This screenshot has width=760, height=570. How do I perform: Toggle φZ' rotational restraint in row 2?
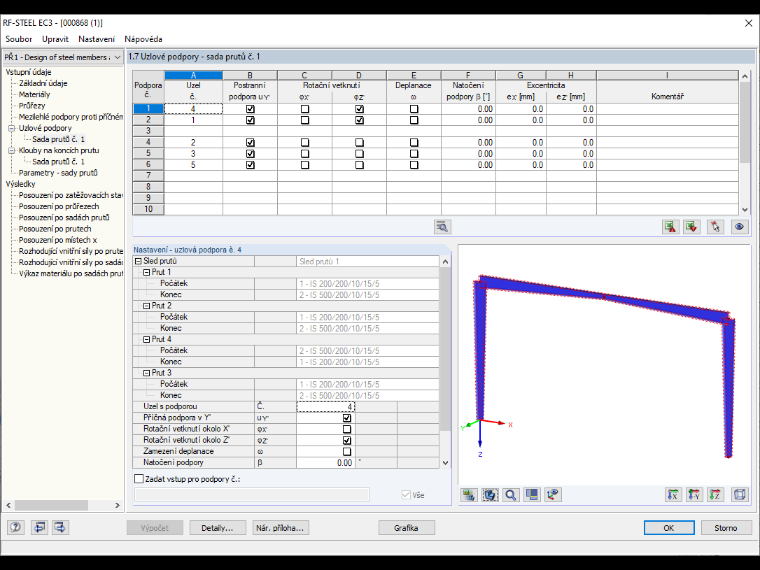[359, 120]
